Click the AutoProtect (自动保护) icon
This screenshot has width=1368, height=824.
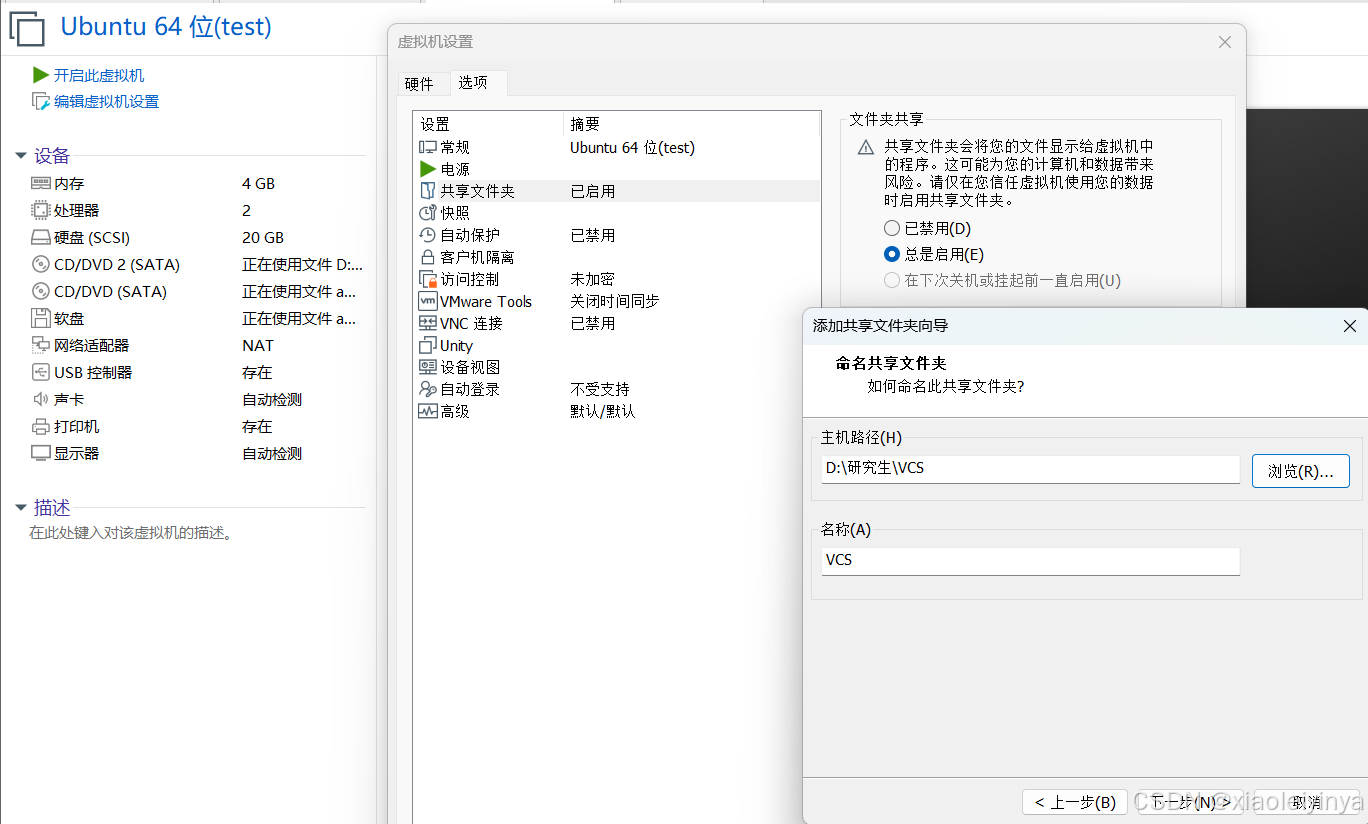pos(428,236)
